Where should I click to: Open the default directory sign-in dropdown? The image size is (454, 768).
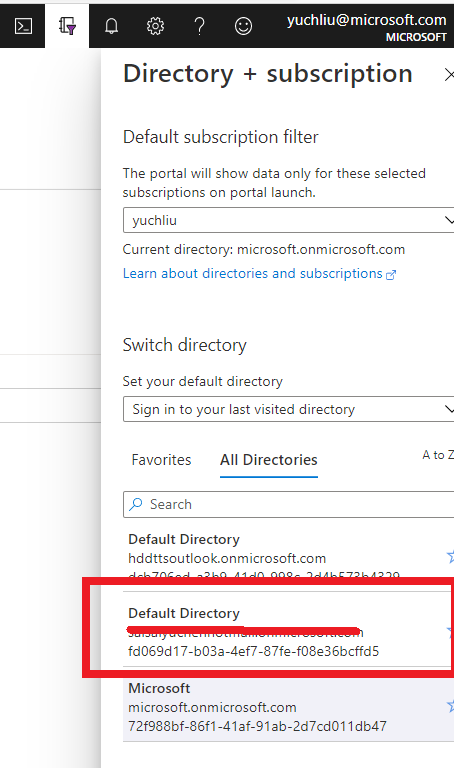click(288, 409)
